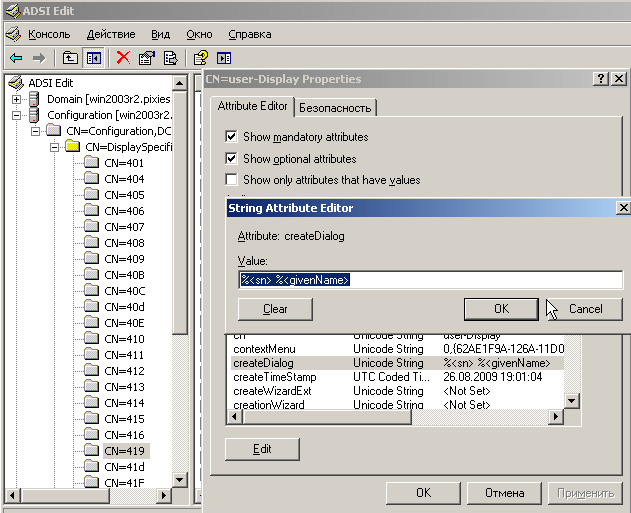
Task: Expand the Domain node in tree
Action: pos(16,99)
